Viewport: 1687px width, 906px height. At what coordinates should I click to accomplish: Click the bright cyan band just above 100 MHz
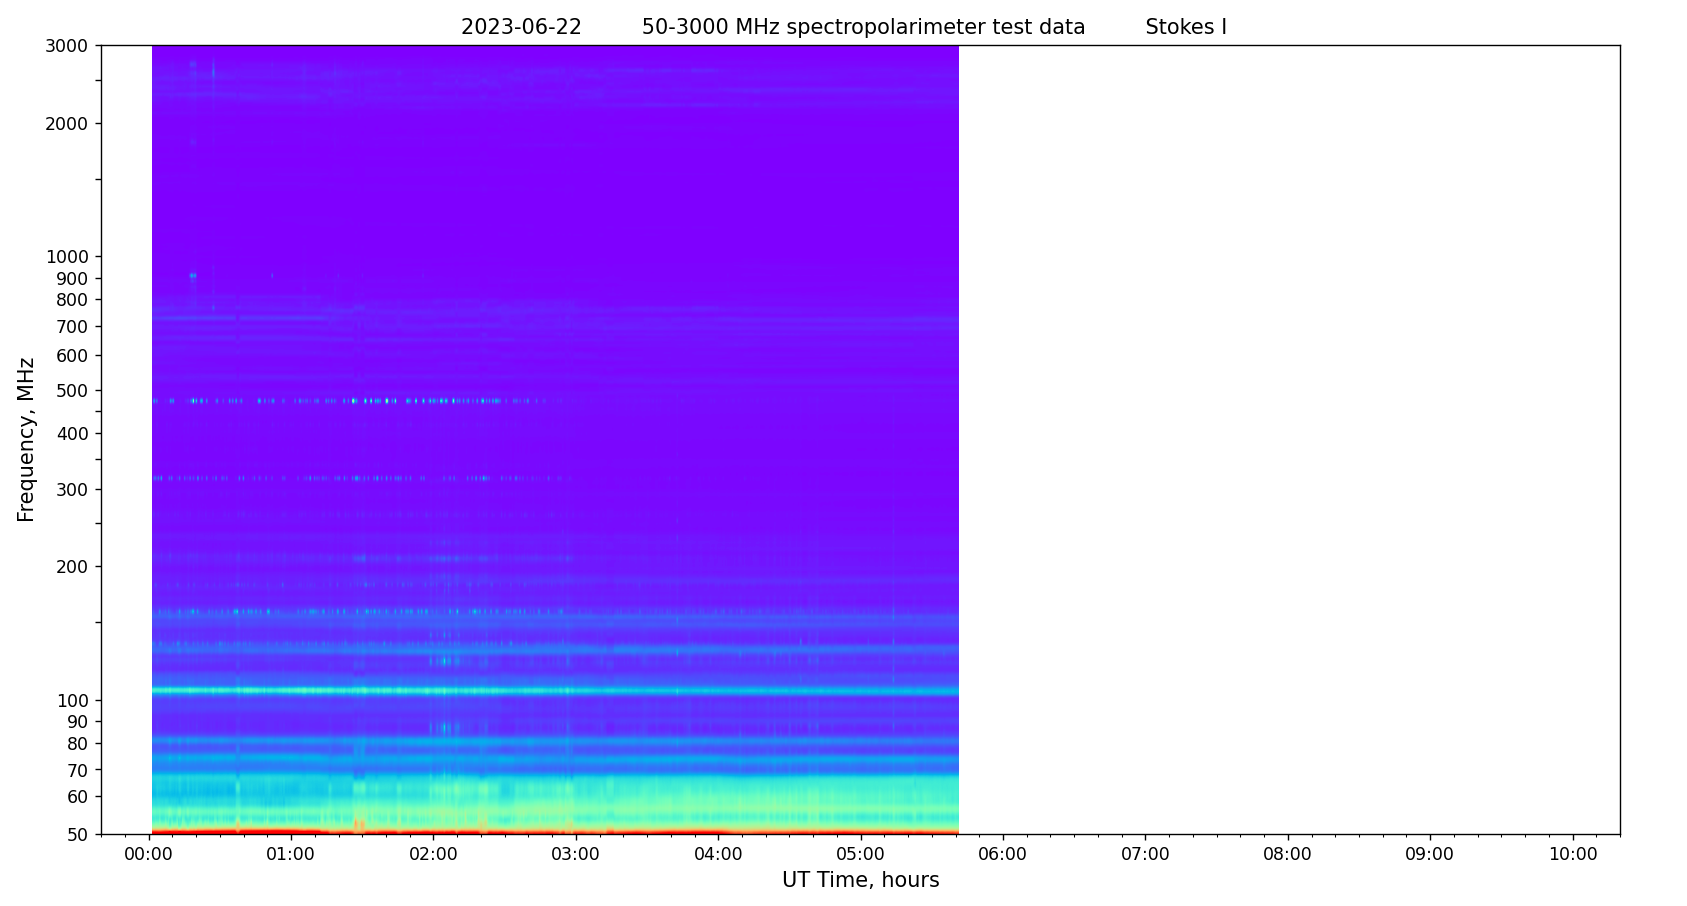click(555, 690)
